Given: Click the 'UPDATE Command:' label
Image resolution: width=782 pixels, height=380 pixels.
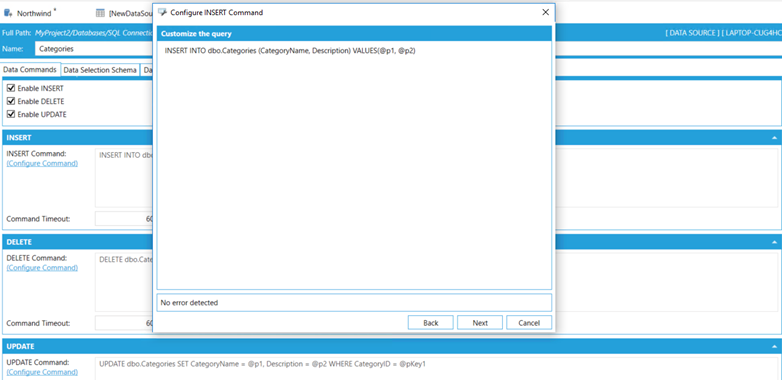Looking at the screenshot, I should [x=38, y=363].
